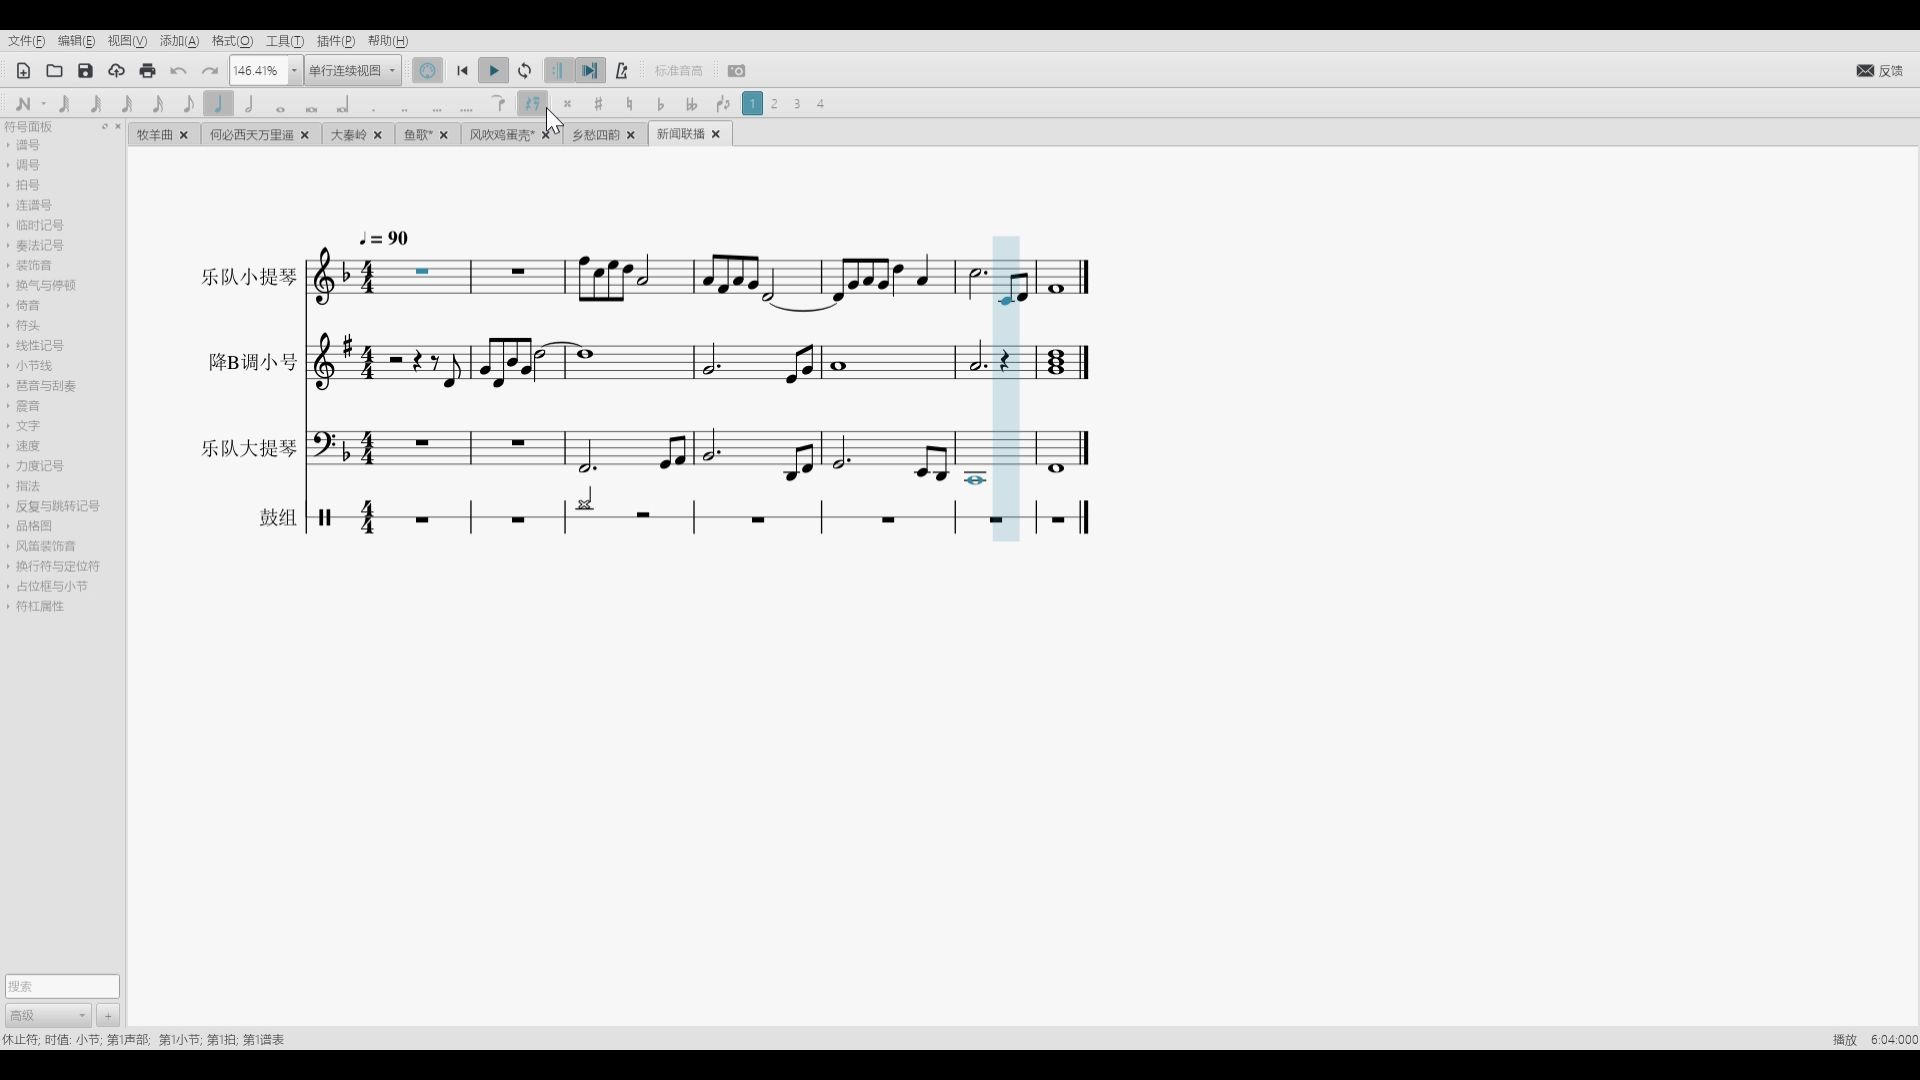
Task: Select quarter note duration
Action: tap(218, 104)
